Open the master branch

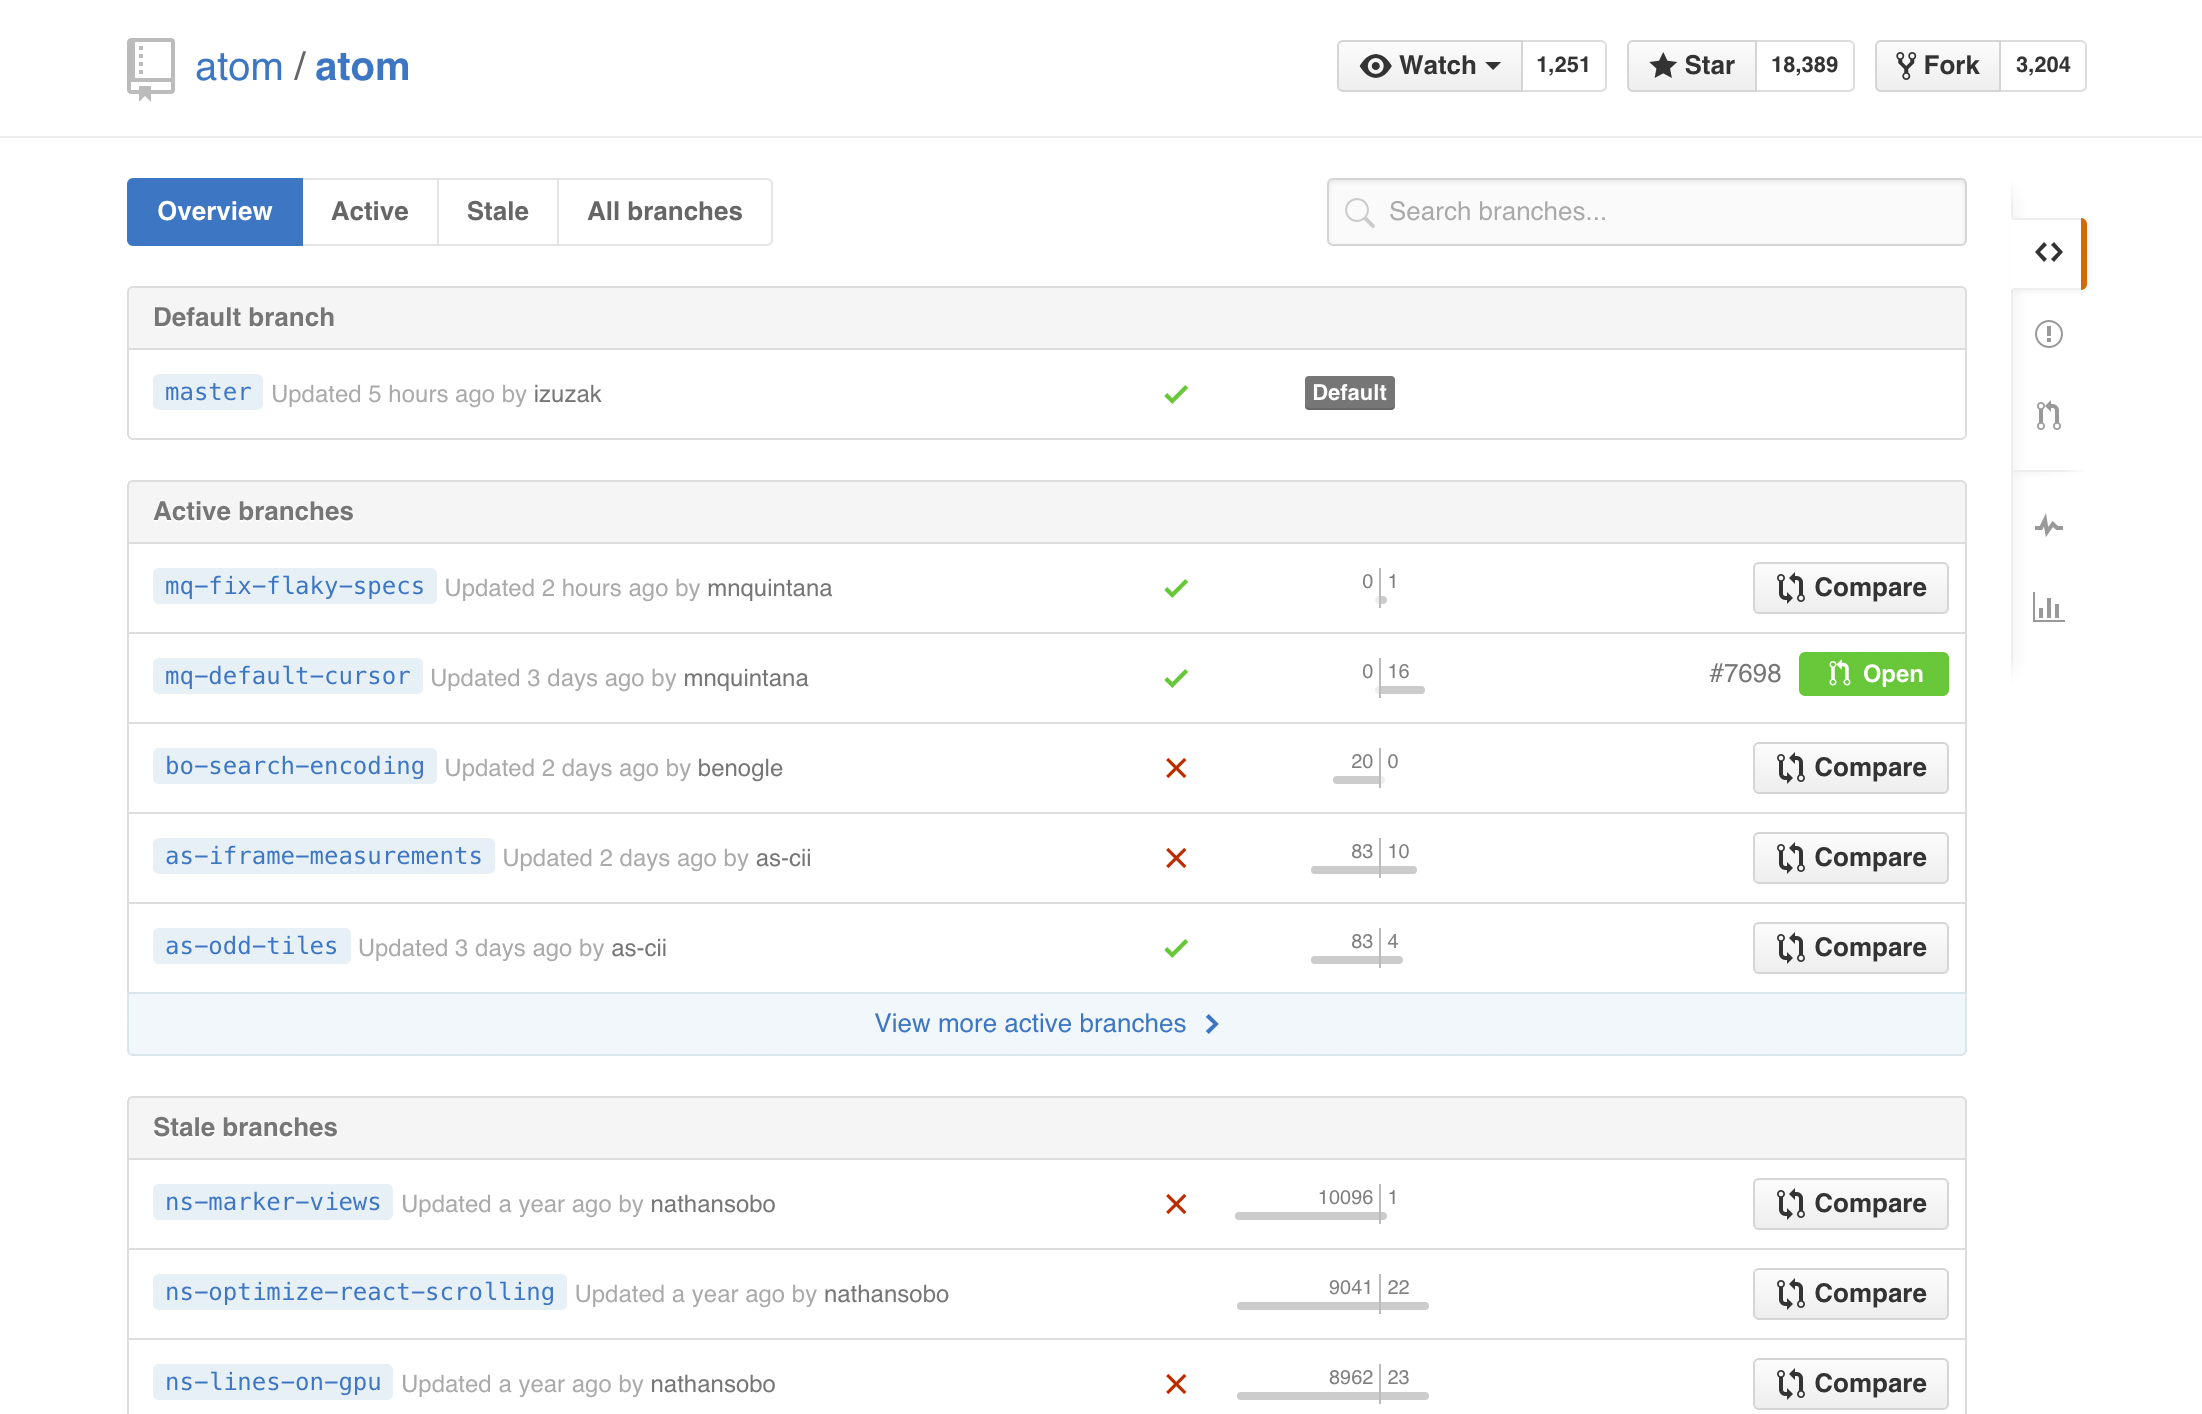point(208,392)
